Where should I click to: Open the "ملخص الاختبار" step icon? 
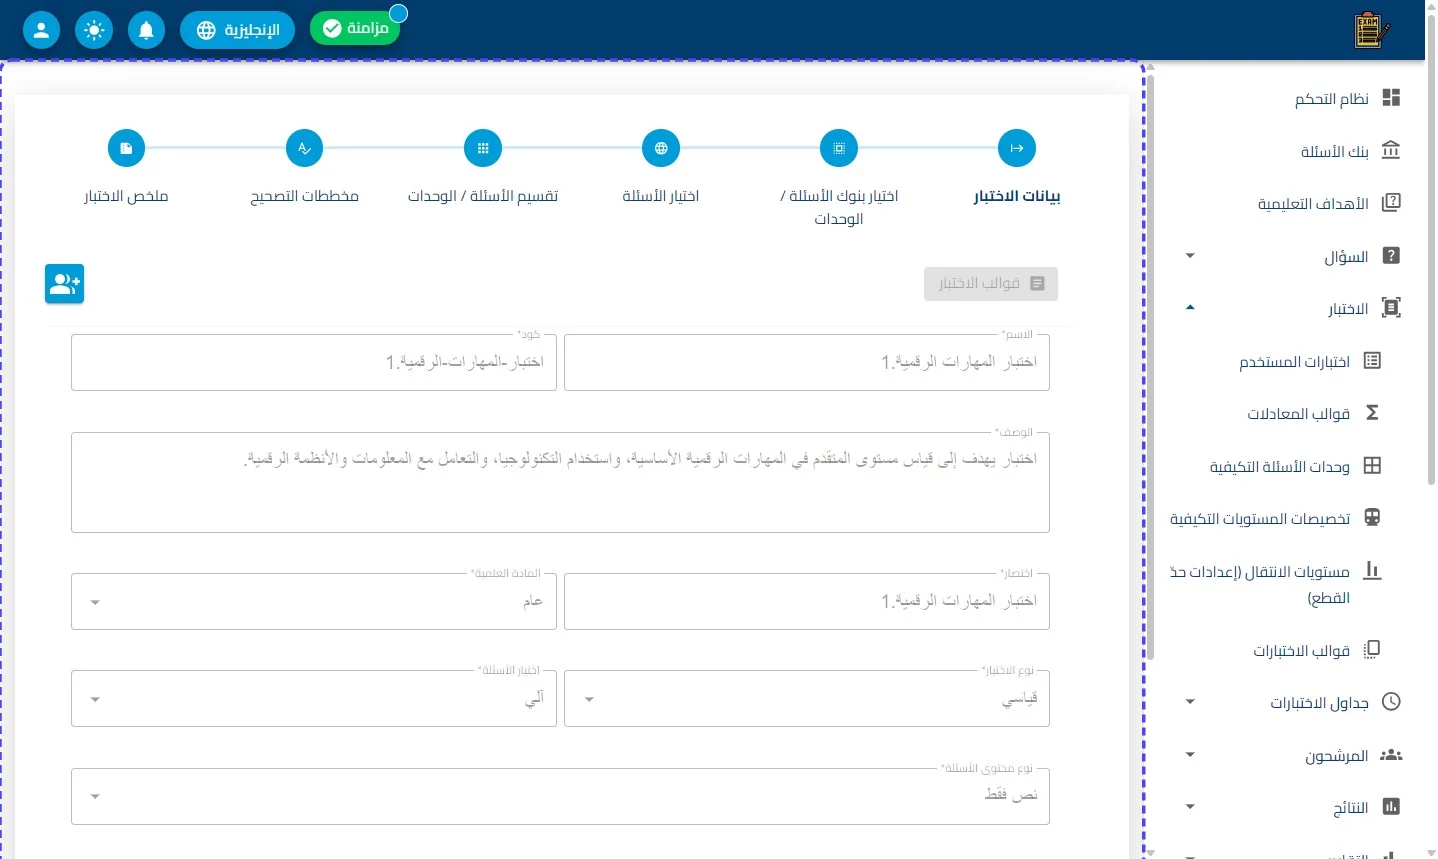126,148
